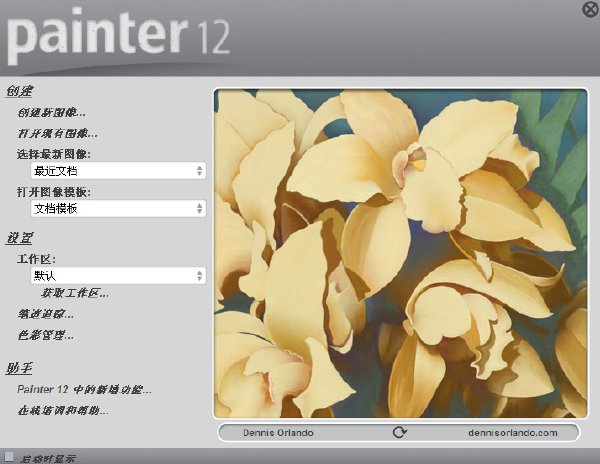Viewport: 600px width, 464px height.
Task: Click the 创建 section heading
Action: [19, 91]
